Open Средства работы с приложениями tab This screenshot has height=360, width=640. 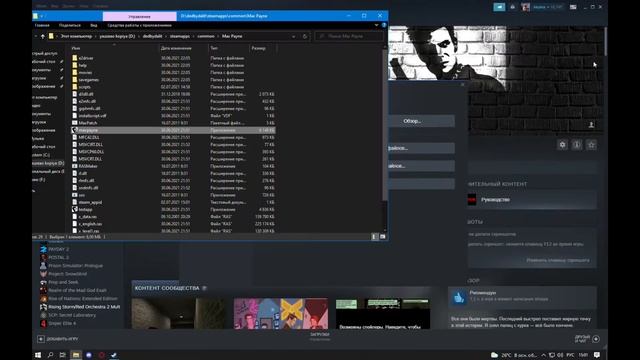point(140,25)
